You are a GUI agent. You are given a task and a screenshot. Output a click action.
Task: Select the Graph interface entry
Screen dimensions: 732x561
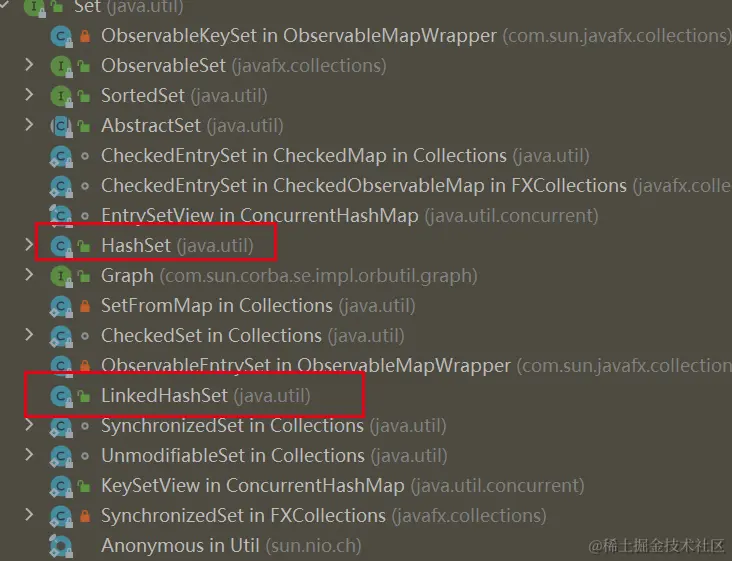(x=289, y=276)
